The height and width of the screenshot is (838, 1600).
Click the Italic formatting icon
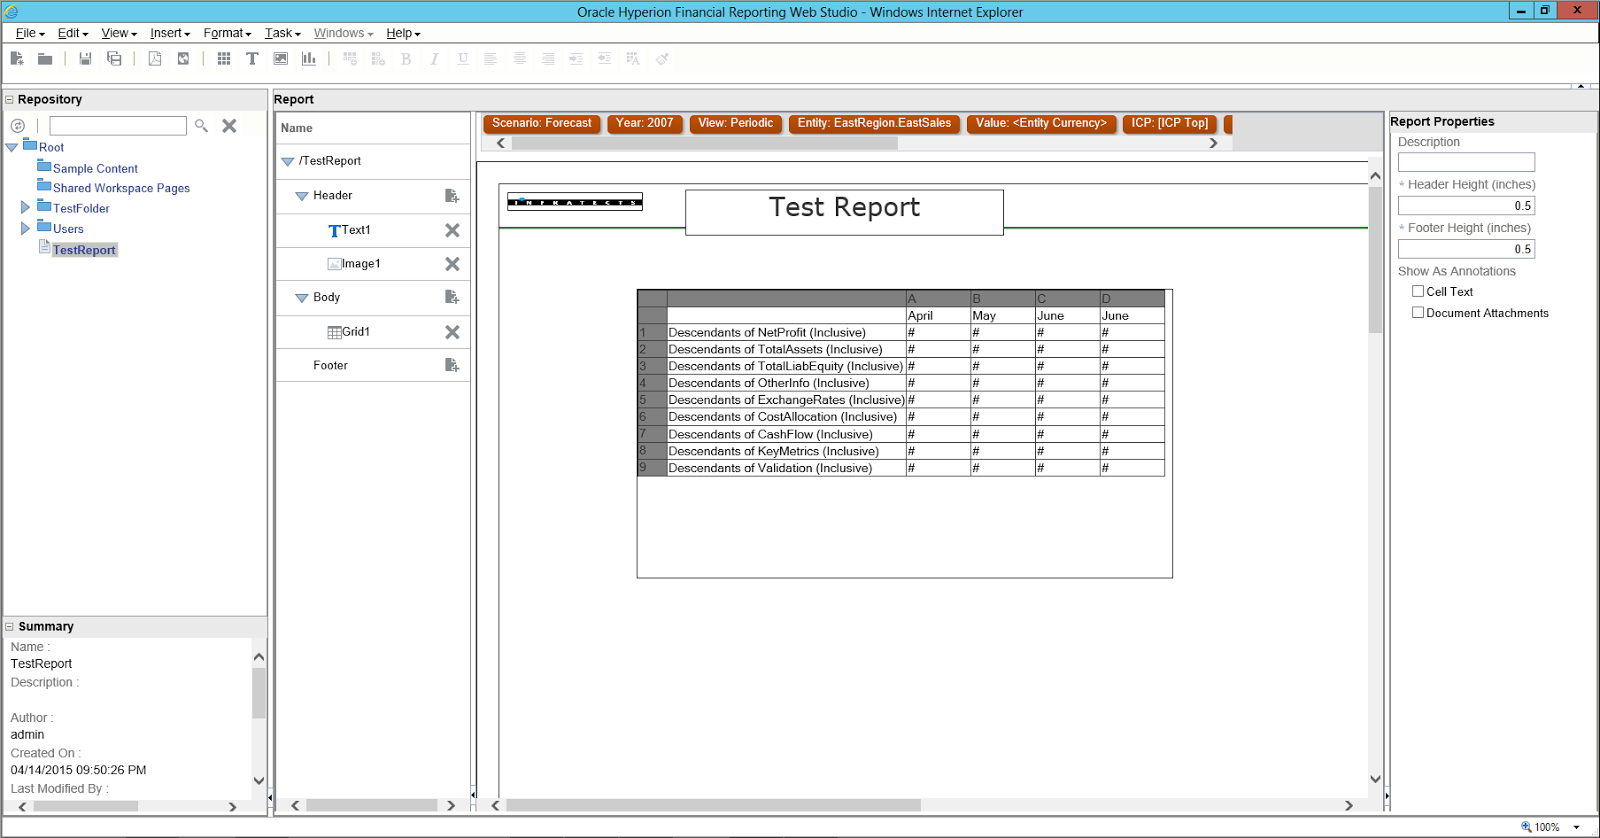tap(434, 59)
